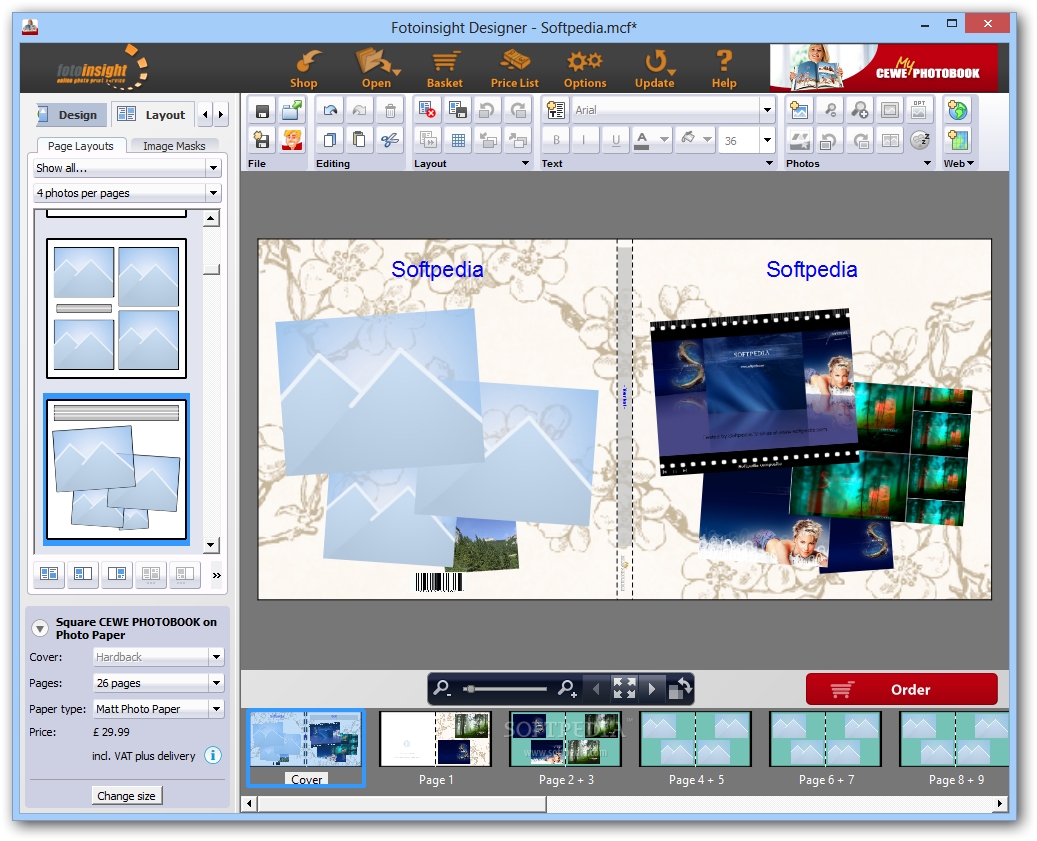Open the Shop from the top toolbar
The image size is (1037, 841).
(x=304, y=69)
